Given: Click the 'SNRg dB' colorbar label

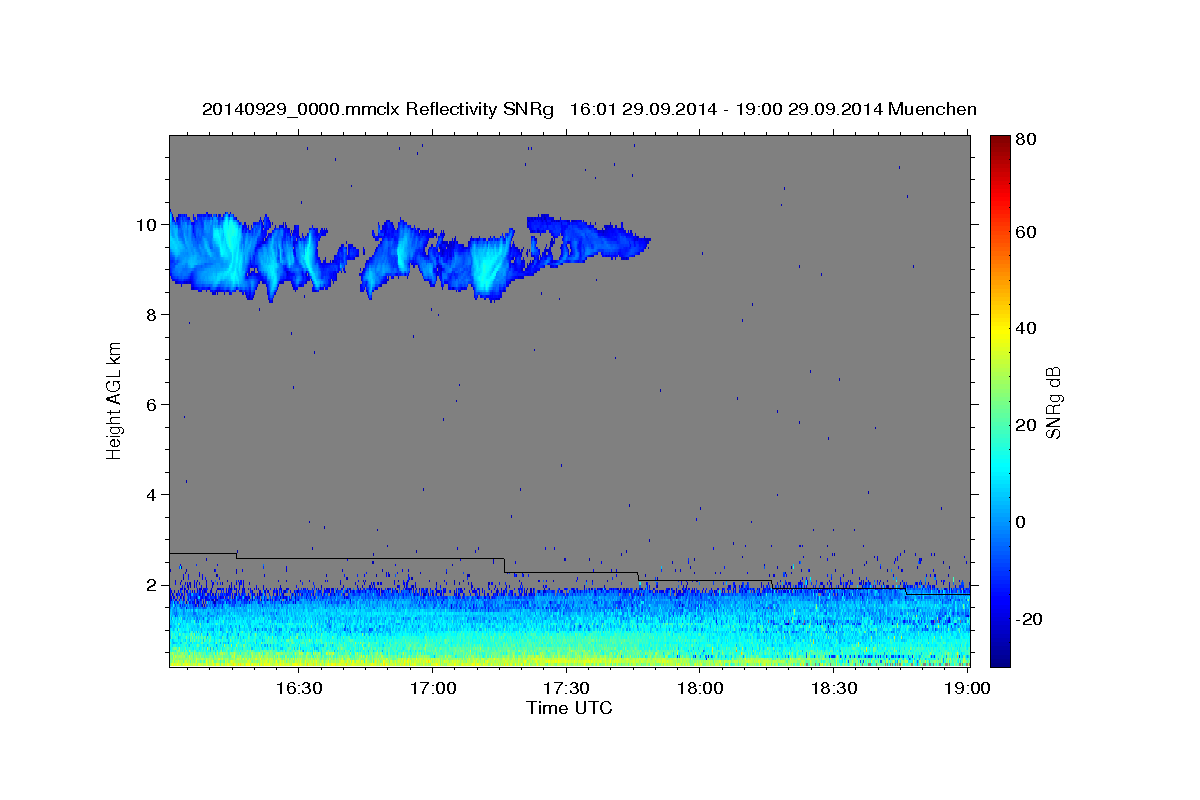Looking at the screenshot, I should 1053,402.
